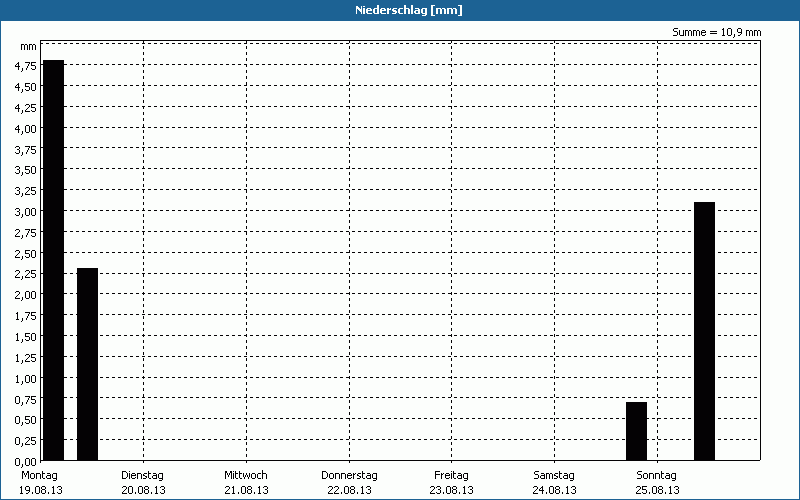Click the date 19.08.13
Screen dimensions: 800x500
[41, 490]
